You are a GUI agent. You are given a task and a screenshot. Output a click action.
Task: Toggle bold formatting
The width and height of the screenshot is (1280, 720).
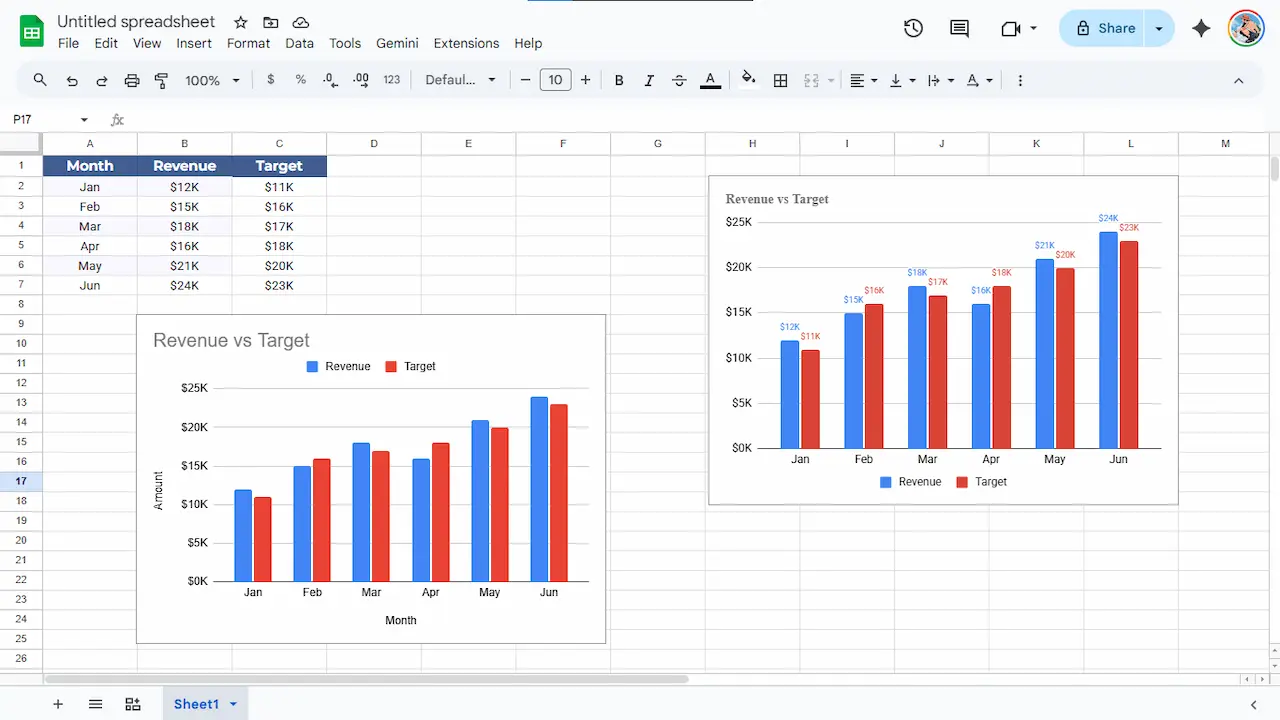tap(619, 80)
